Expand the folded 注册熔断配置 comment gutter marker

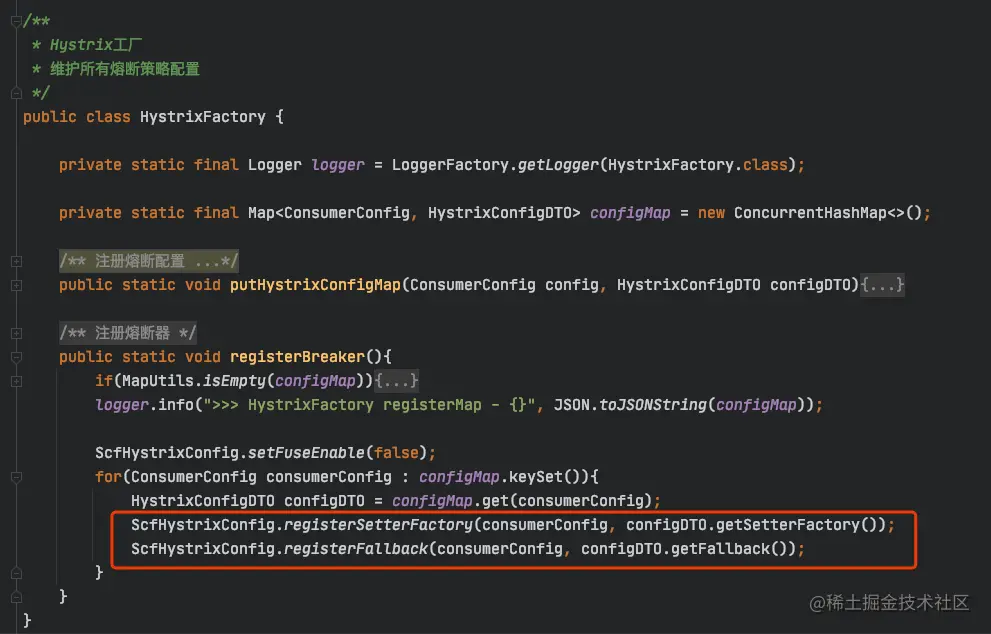coord(16,261)
